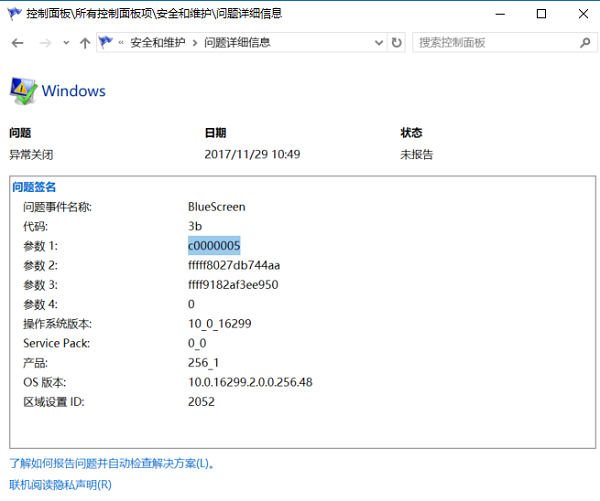Click parameter 2 value fffff8027db744aa
600x501 pixels.
[x=234, y=265]
